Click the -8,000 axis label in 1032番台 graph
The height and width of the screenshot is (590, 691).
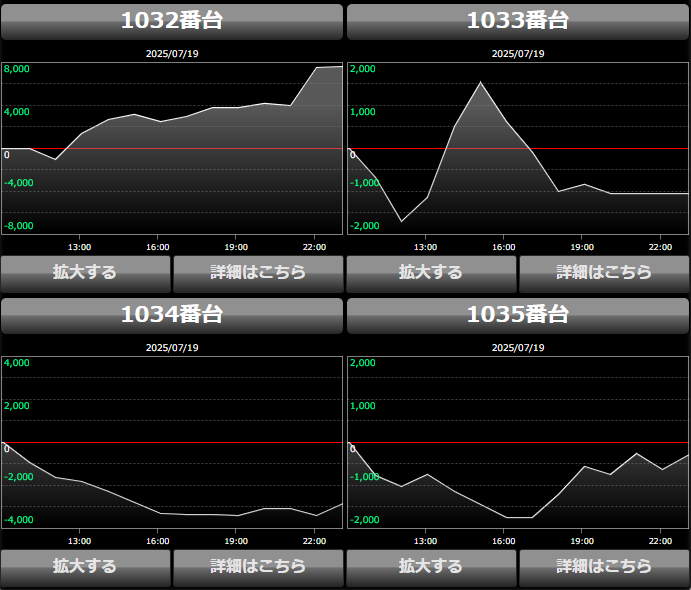19,226
